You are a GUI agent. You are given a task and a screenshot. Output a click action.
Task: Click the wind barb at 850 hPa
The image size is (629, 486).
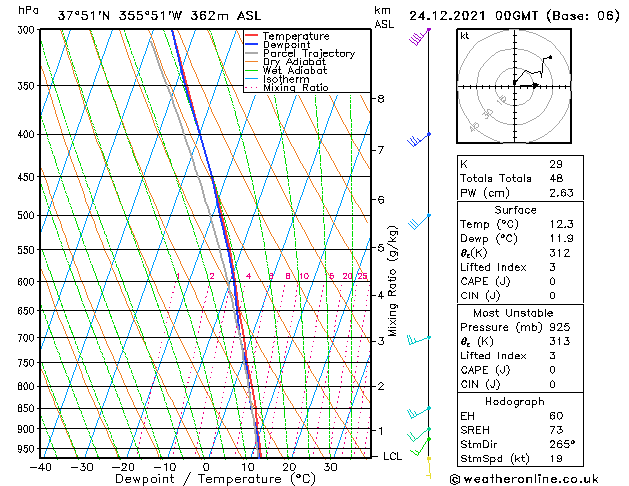(x=419, y=412)
